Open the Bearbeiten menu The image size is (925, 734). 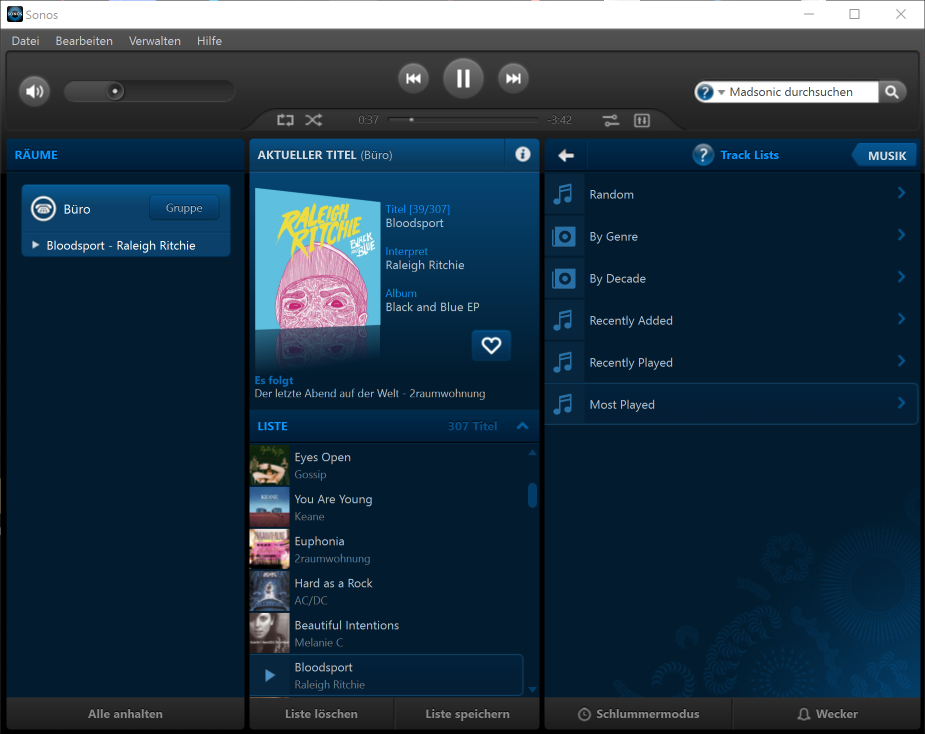(84, 41)
